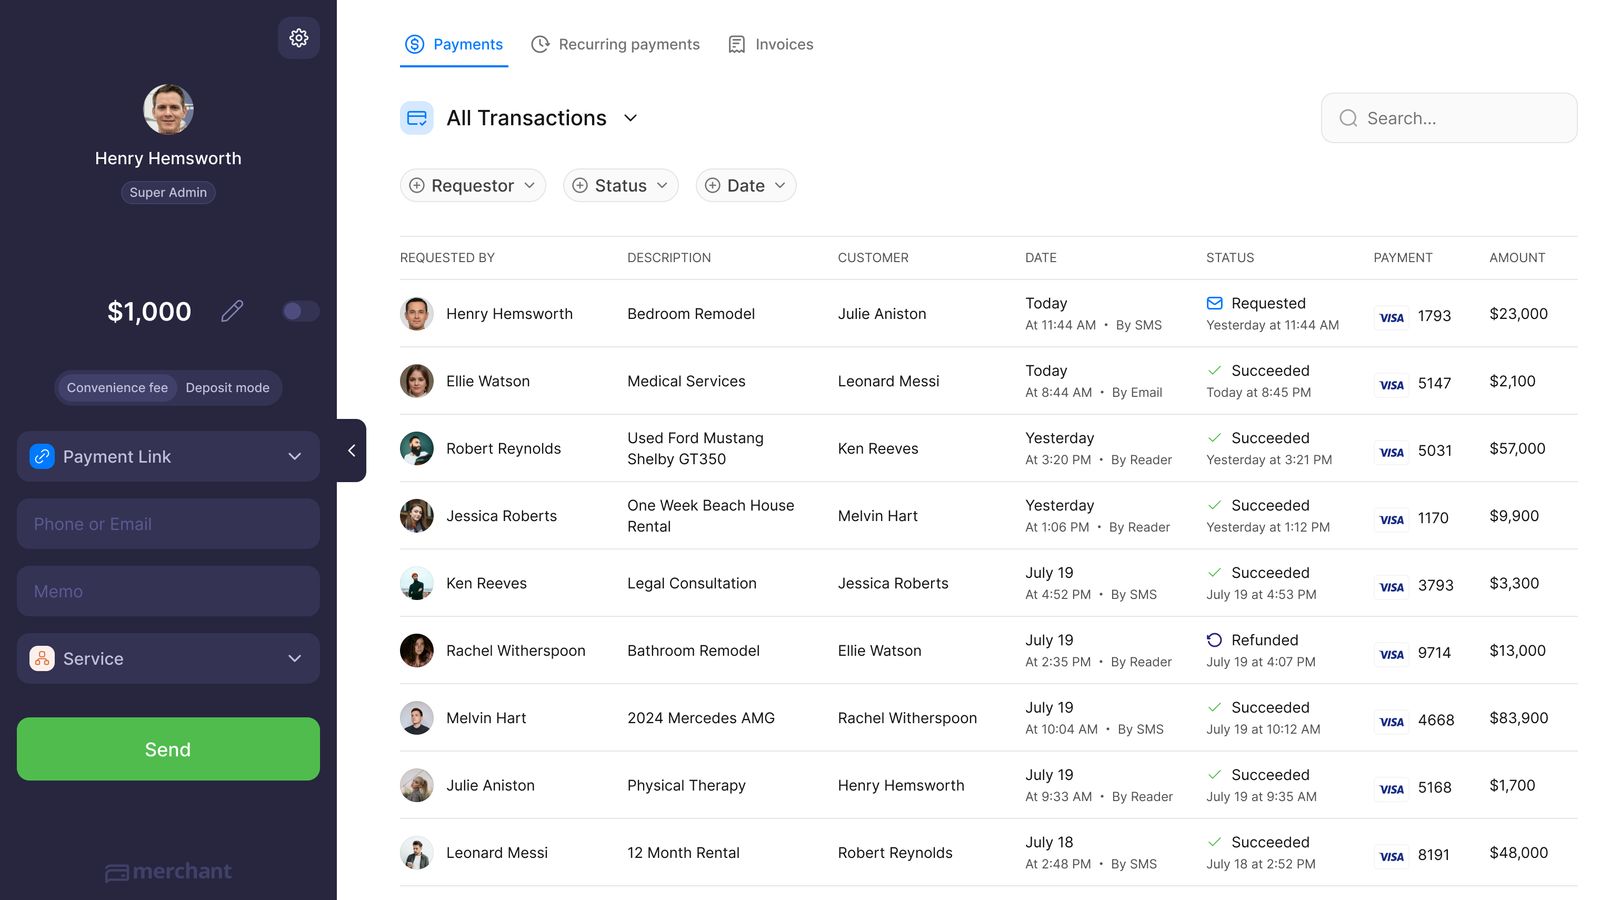1600x900 pixels.
Task: Go to the Invoices tab
Action: 770,44
